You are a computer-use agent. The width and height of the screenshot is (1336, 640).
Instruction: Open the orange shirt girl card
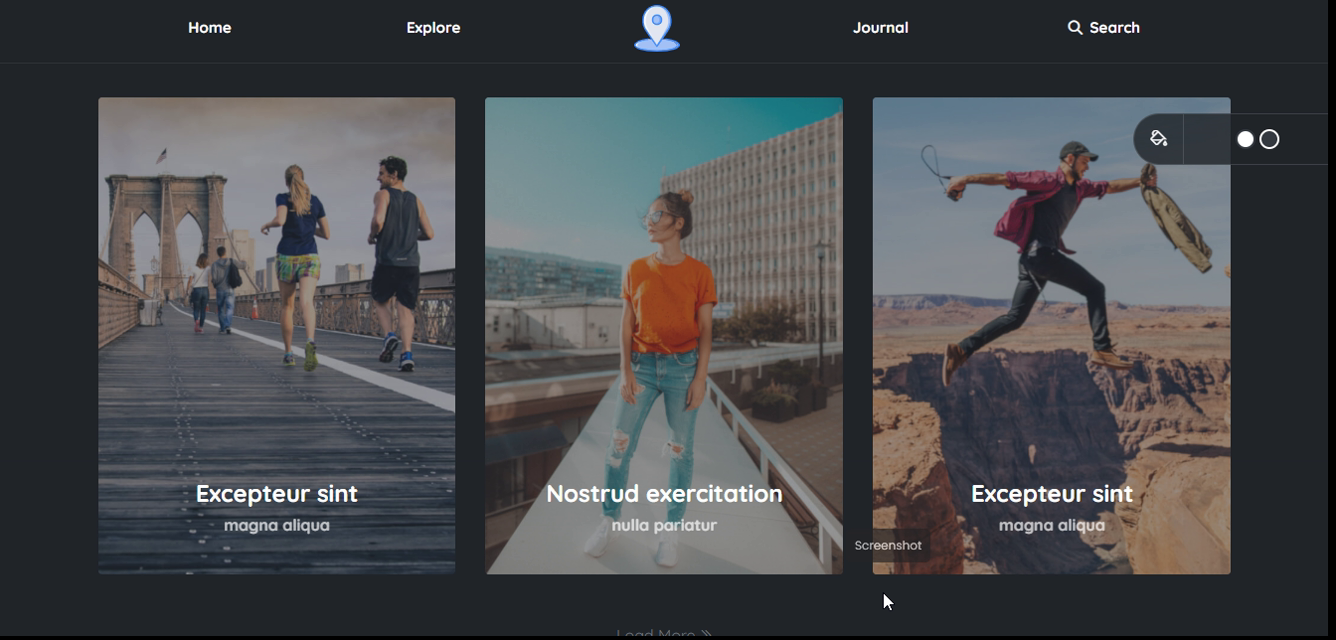pos(664,335)
